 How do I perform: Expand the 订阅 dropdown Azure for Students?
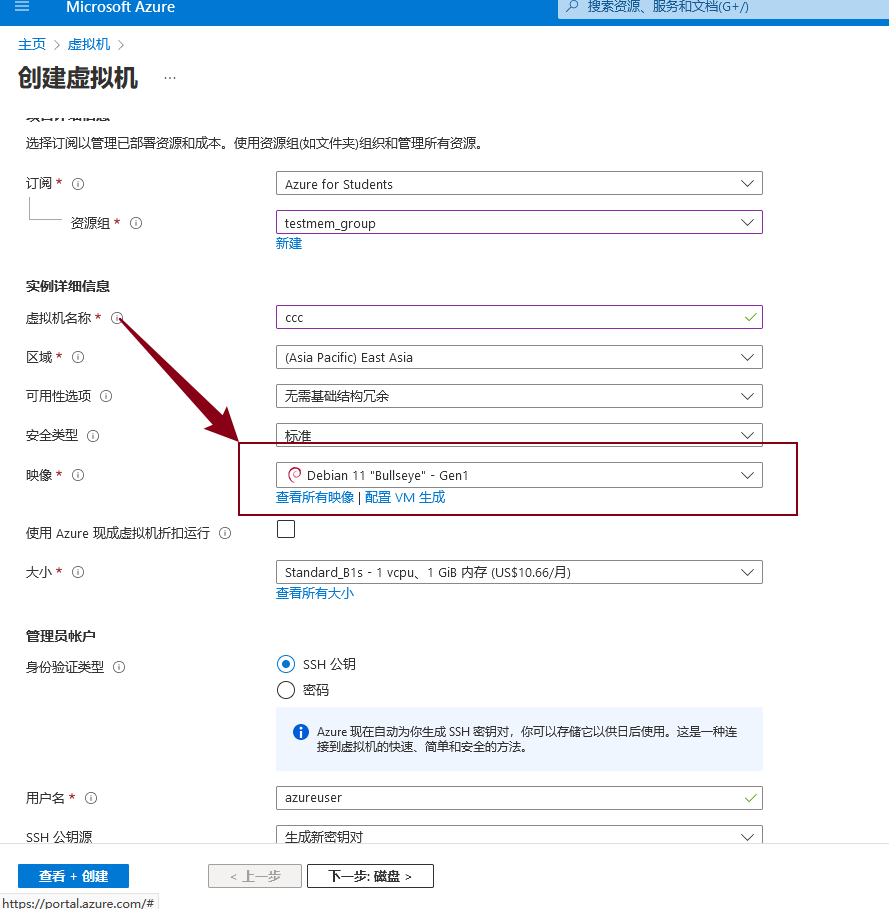pos(518,184)
